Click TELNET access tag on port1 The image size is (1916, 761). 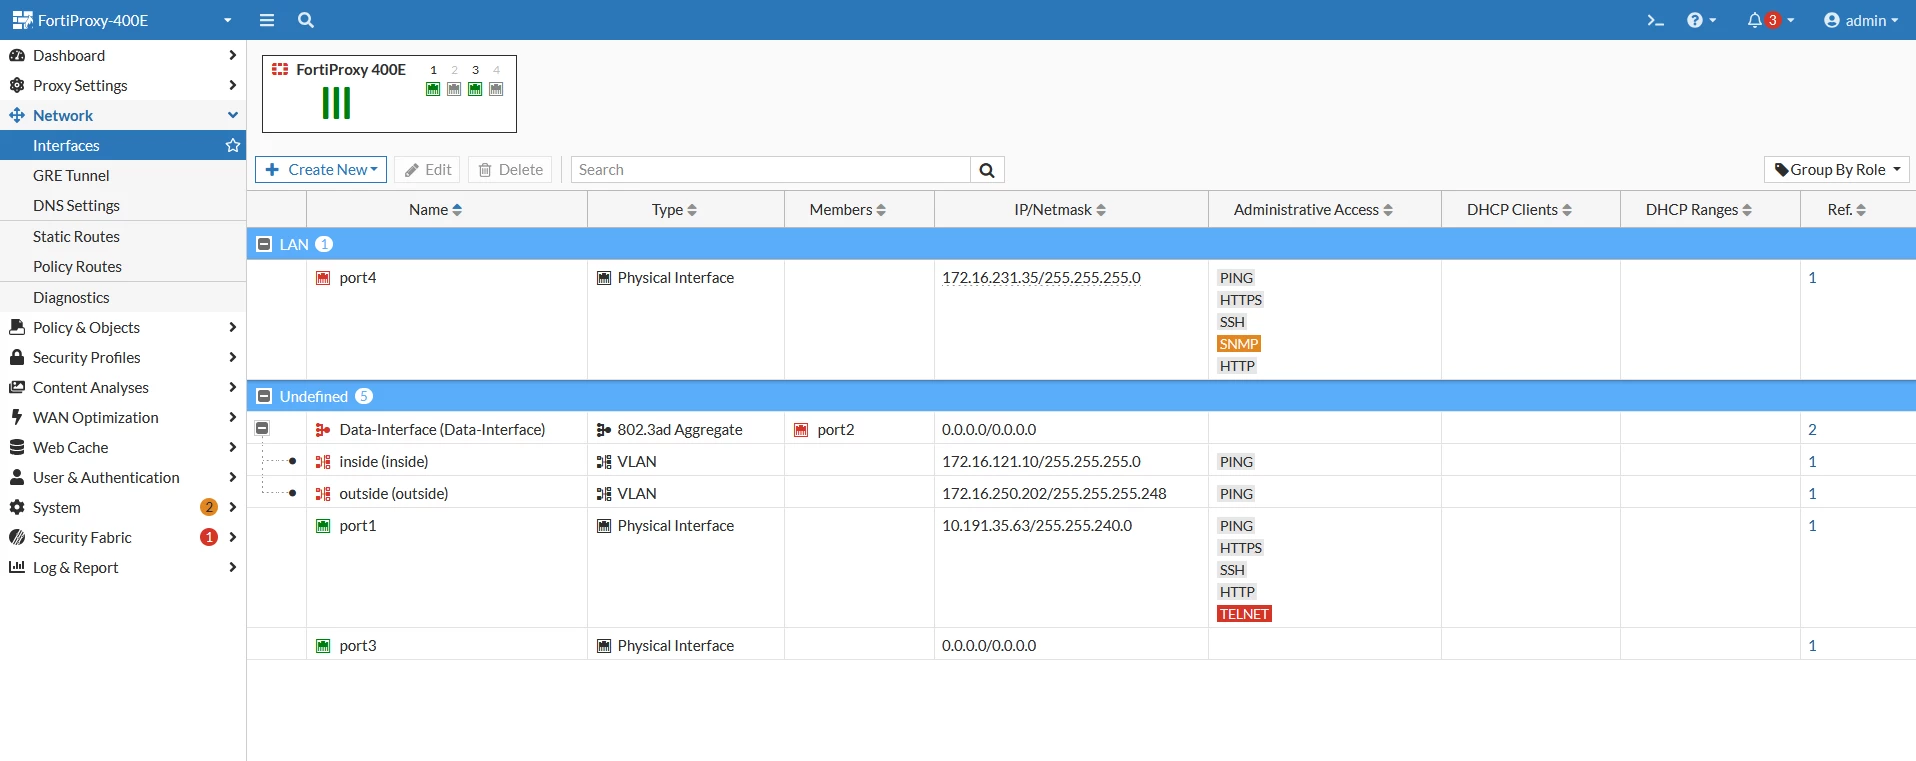(1244, 614)
